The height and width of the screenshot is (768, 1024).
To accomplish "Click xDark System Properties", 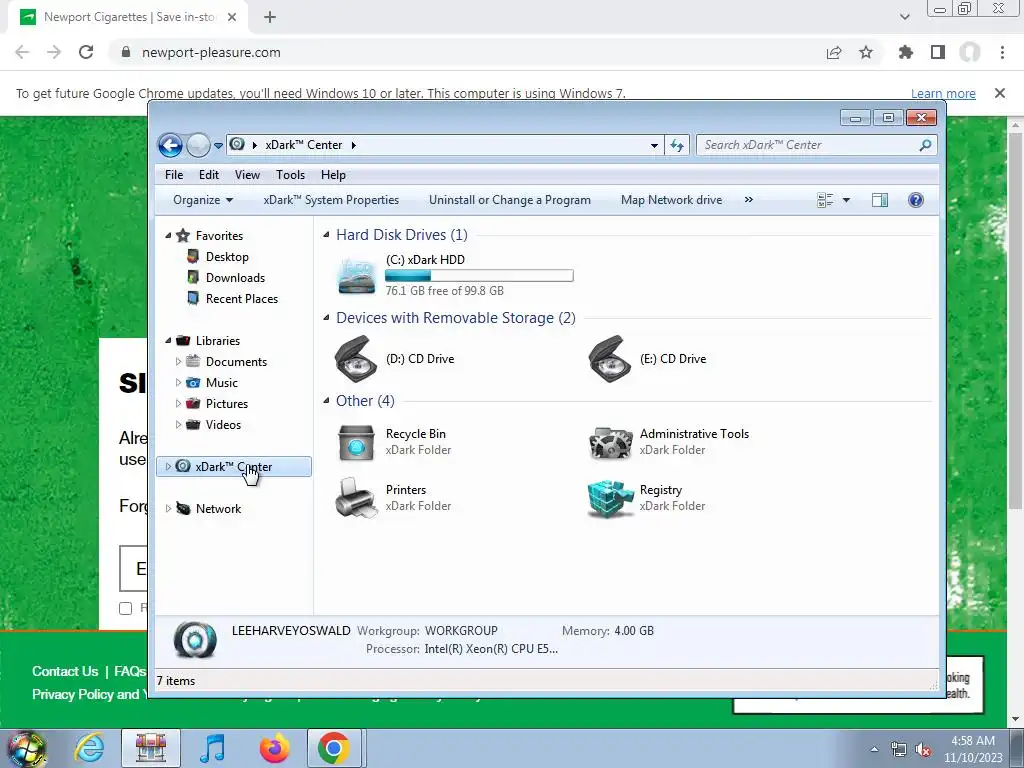I will click(331, 200).
